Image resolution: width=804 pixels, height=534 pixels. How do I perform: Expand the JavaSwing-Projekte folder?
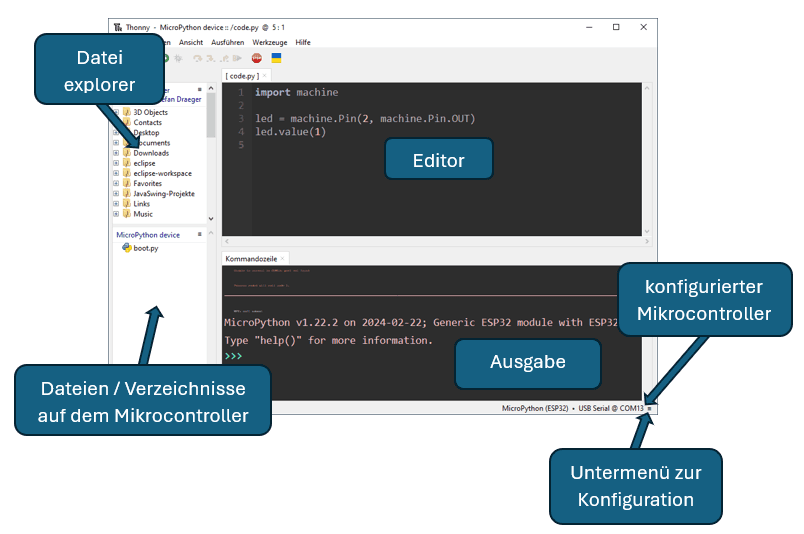(x=116, y=194)
